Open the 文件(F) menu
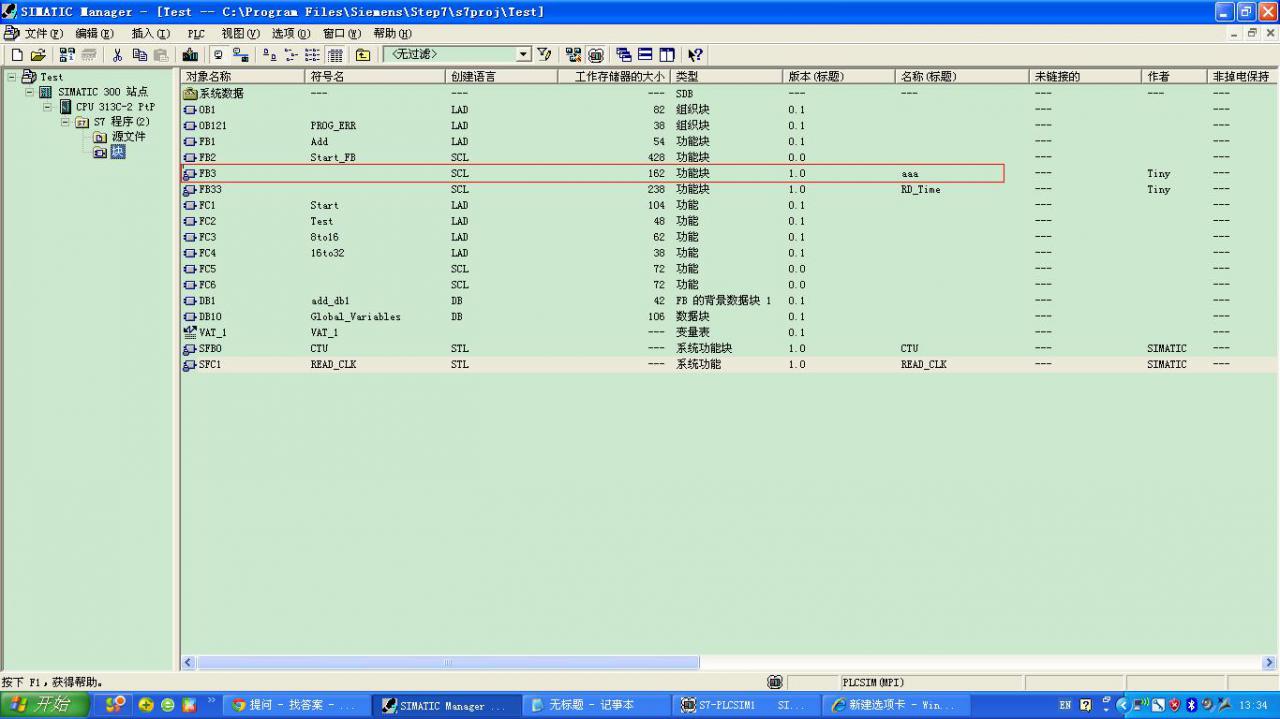Screen dimensions: 1280x719 coord(43,33)
